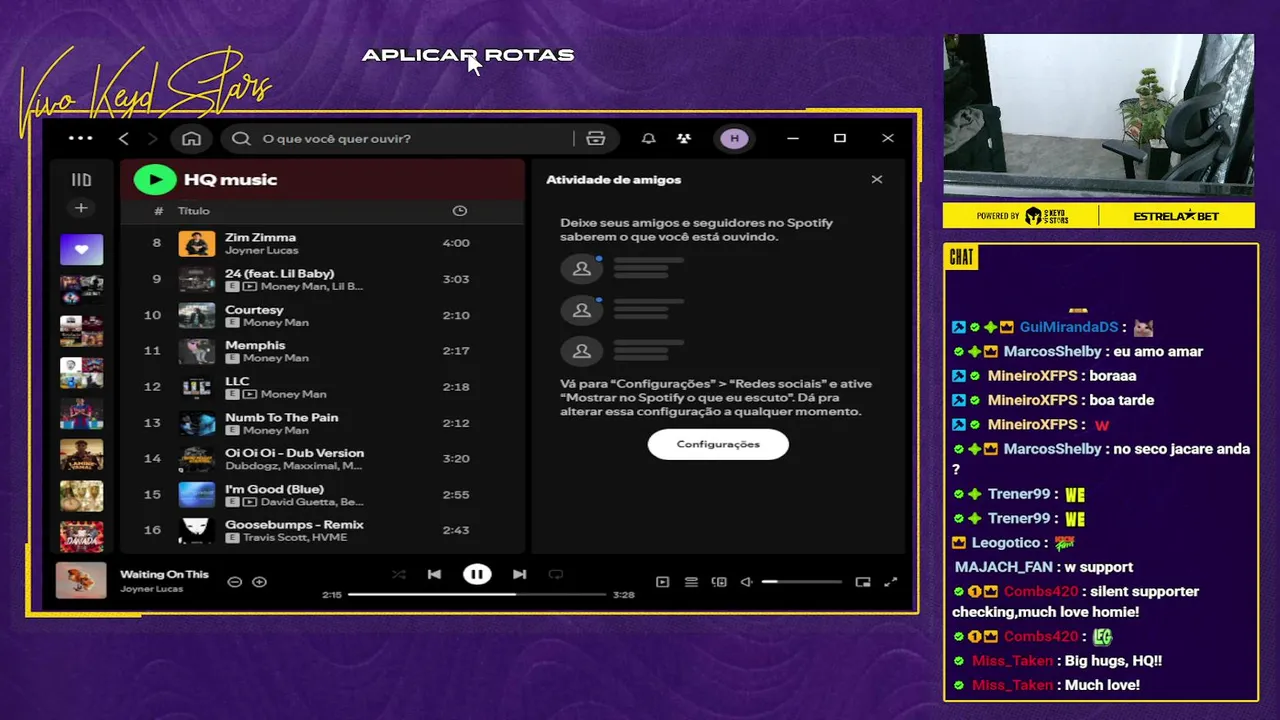Click the Zim Zimma album cover
Image resolution: width=1280 pixels, height=720 pixels.
197,243
